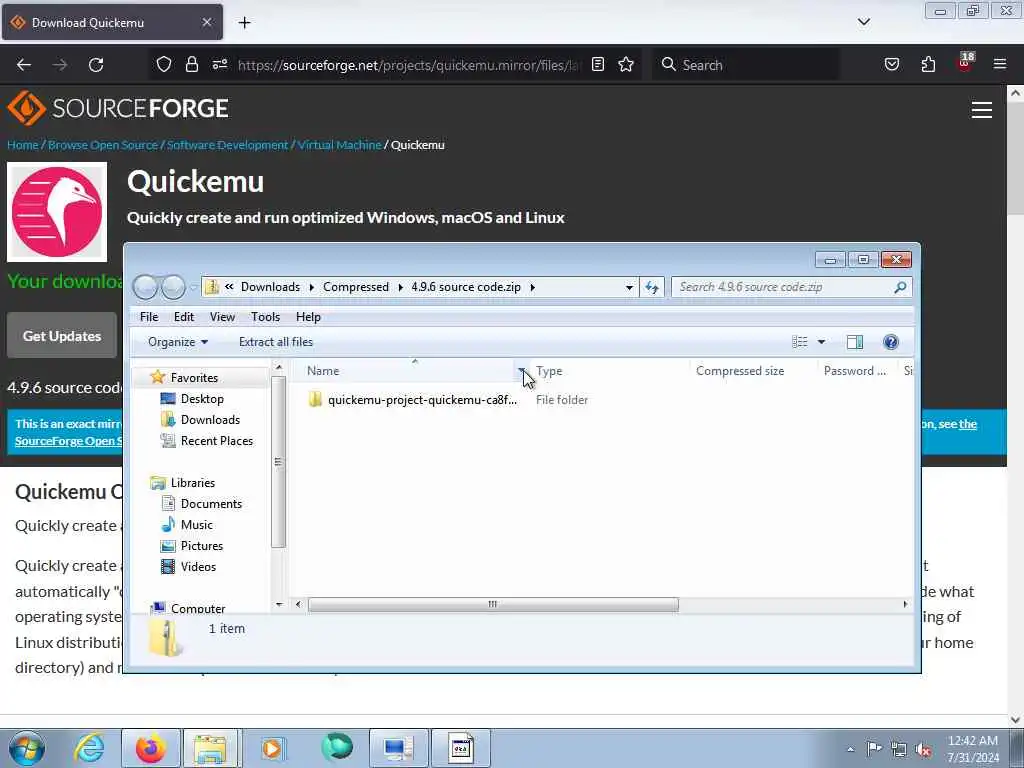Open the File menu
The width and height of the screenshot is (1024, 768).
[x=149, y=317]
